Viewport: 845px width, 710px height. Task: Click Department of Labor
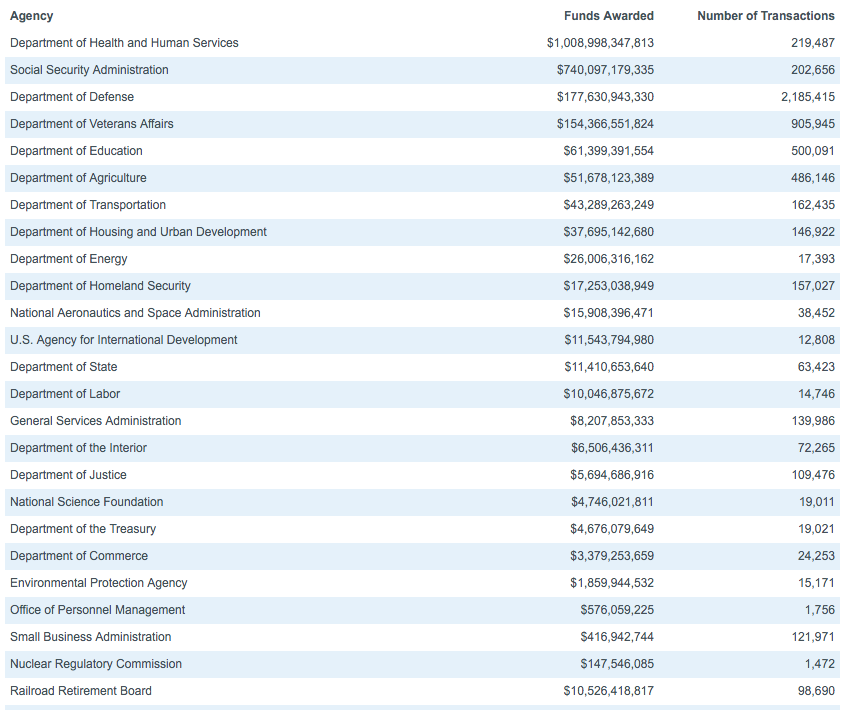click(65, 394)
